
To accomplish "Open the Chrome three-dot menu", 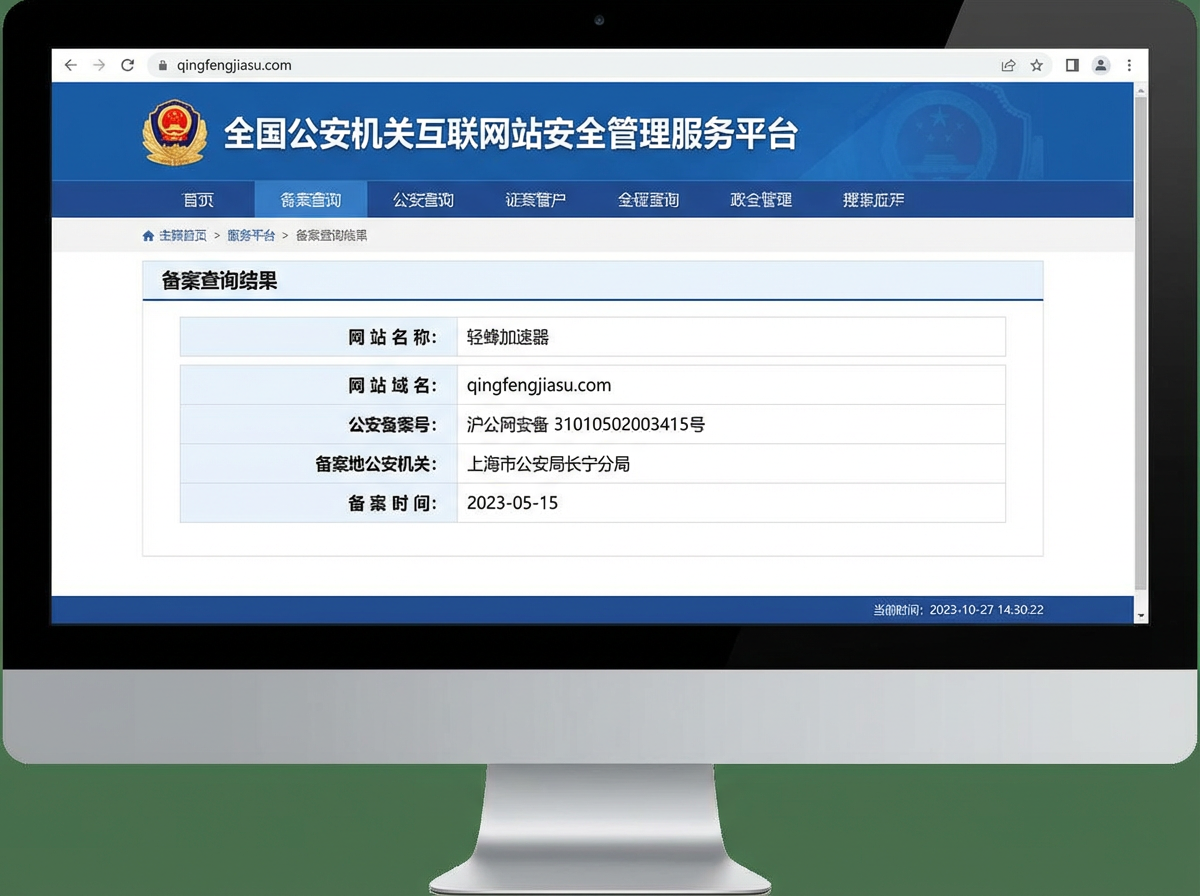I will [1130, 64].
